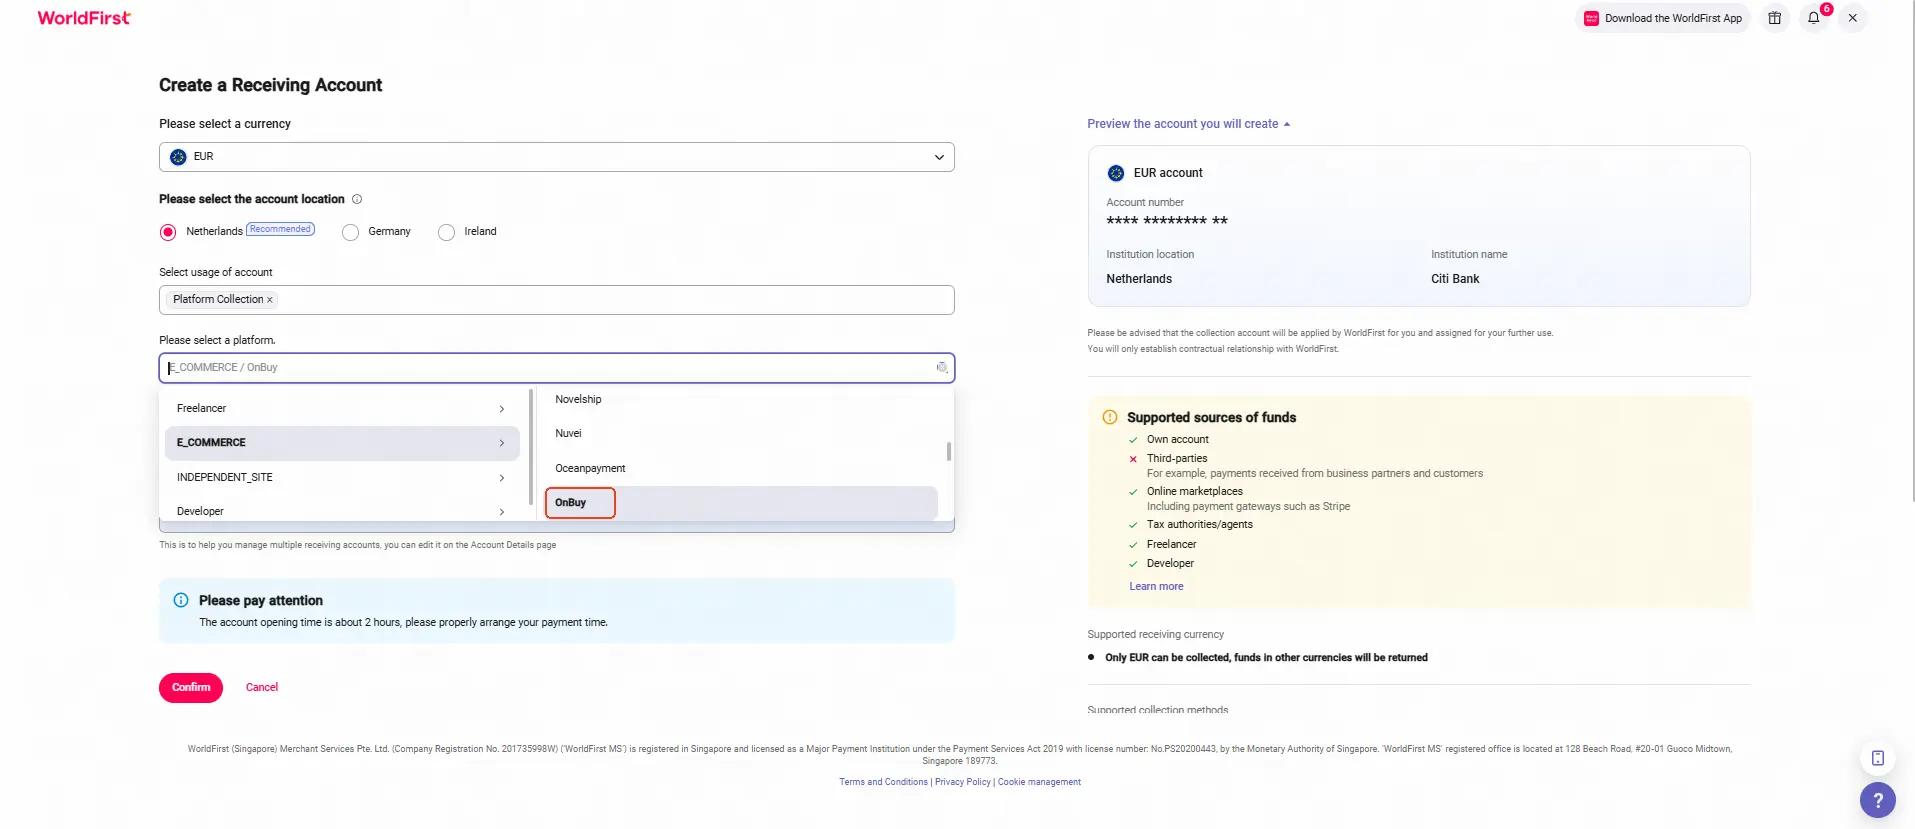The height and width of the screenshot is (829, 1915).
Task: Click the Cancel link
Action: click(262, 688)
